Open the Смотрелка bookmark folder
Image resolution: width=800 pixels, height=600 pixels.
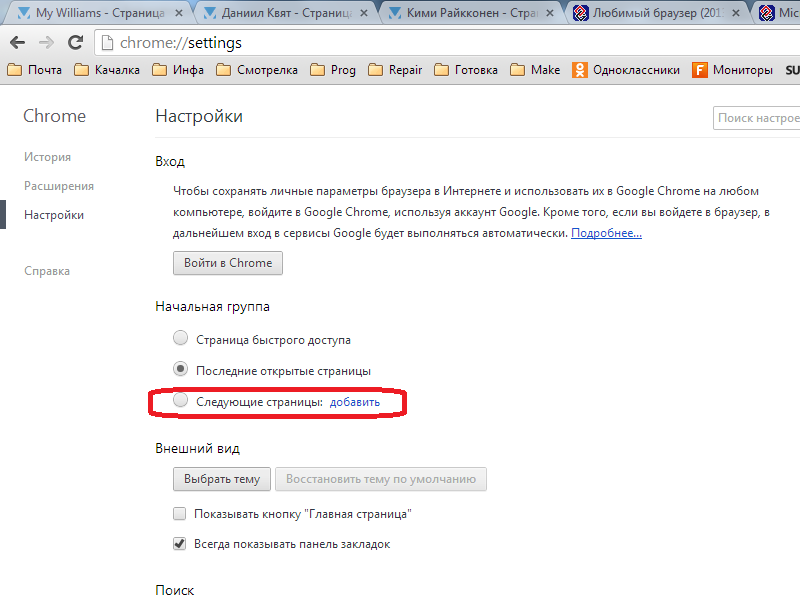pos(257,70)
